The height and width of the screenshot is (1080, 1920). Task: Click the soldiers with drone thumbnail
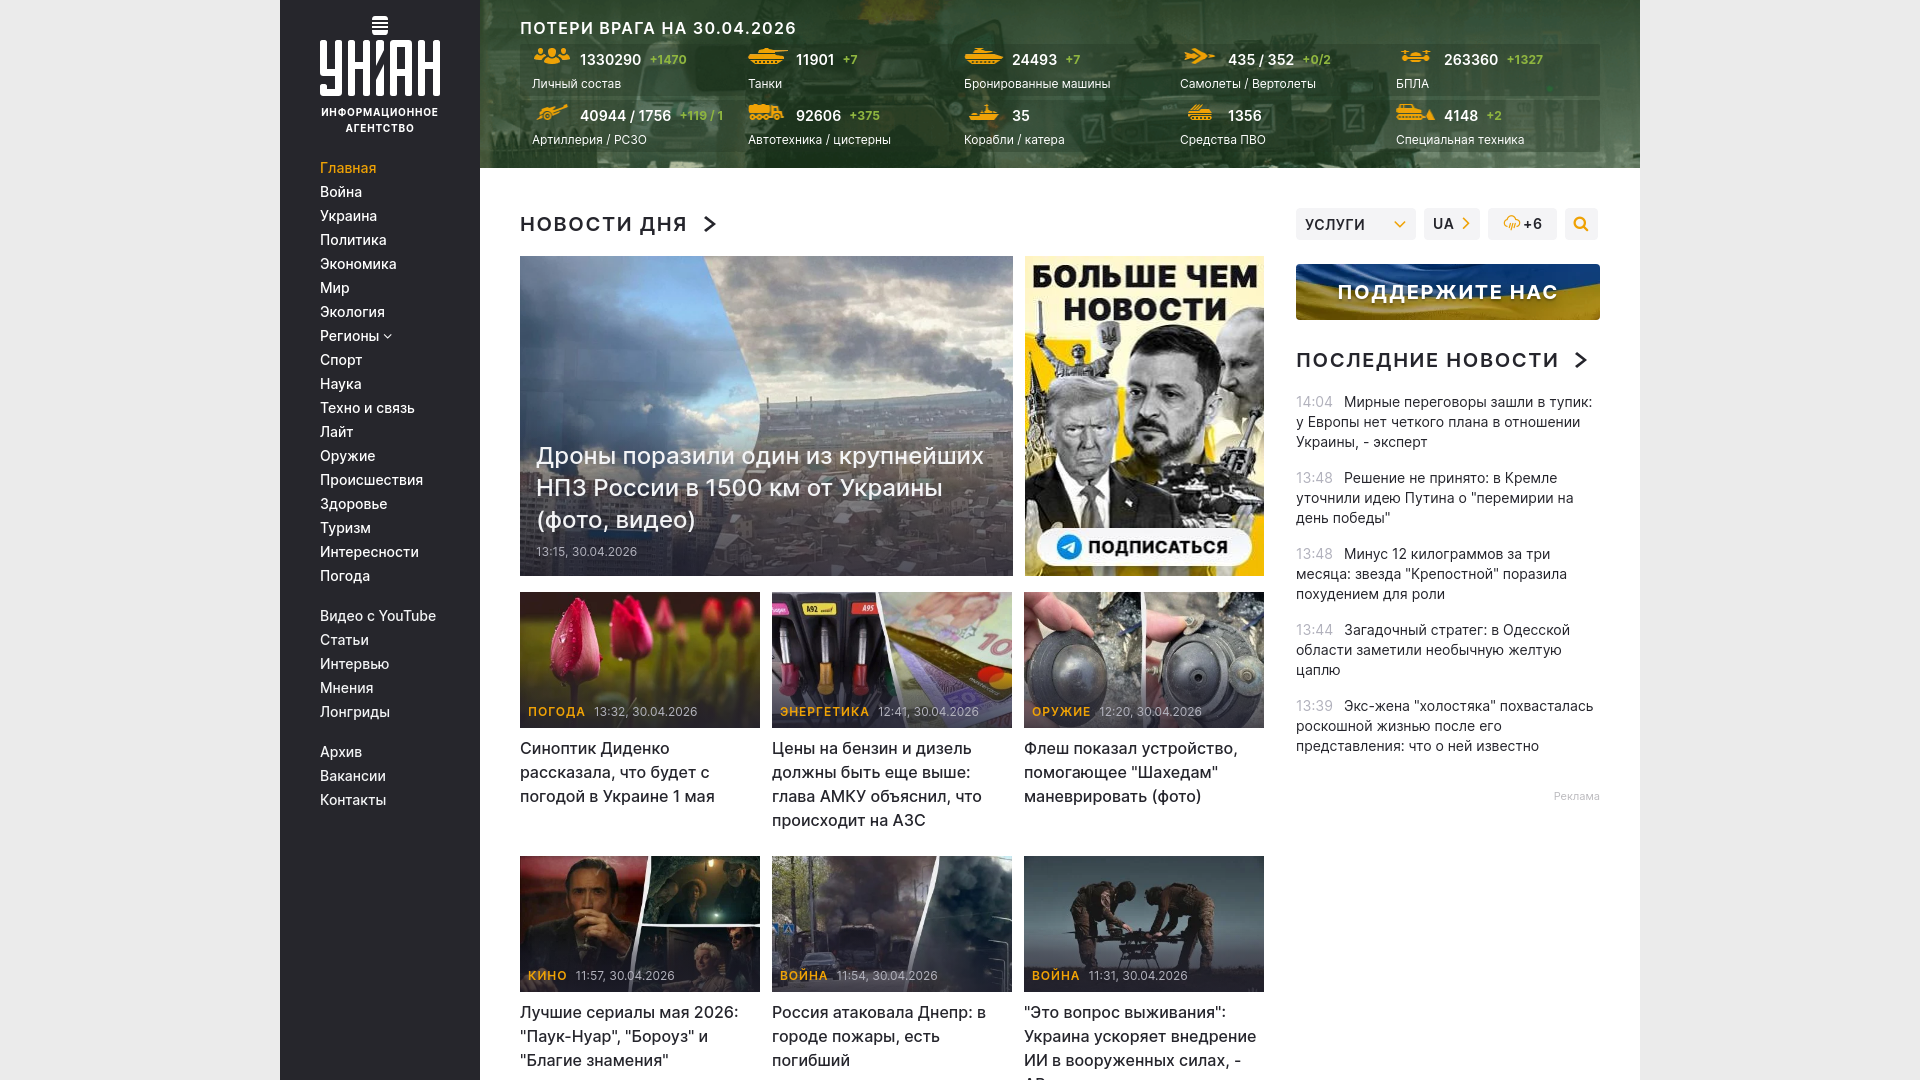1144,924
